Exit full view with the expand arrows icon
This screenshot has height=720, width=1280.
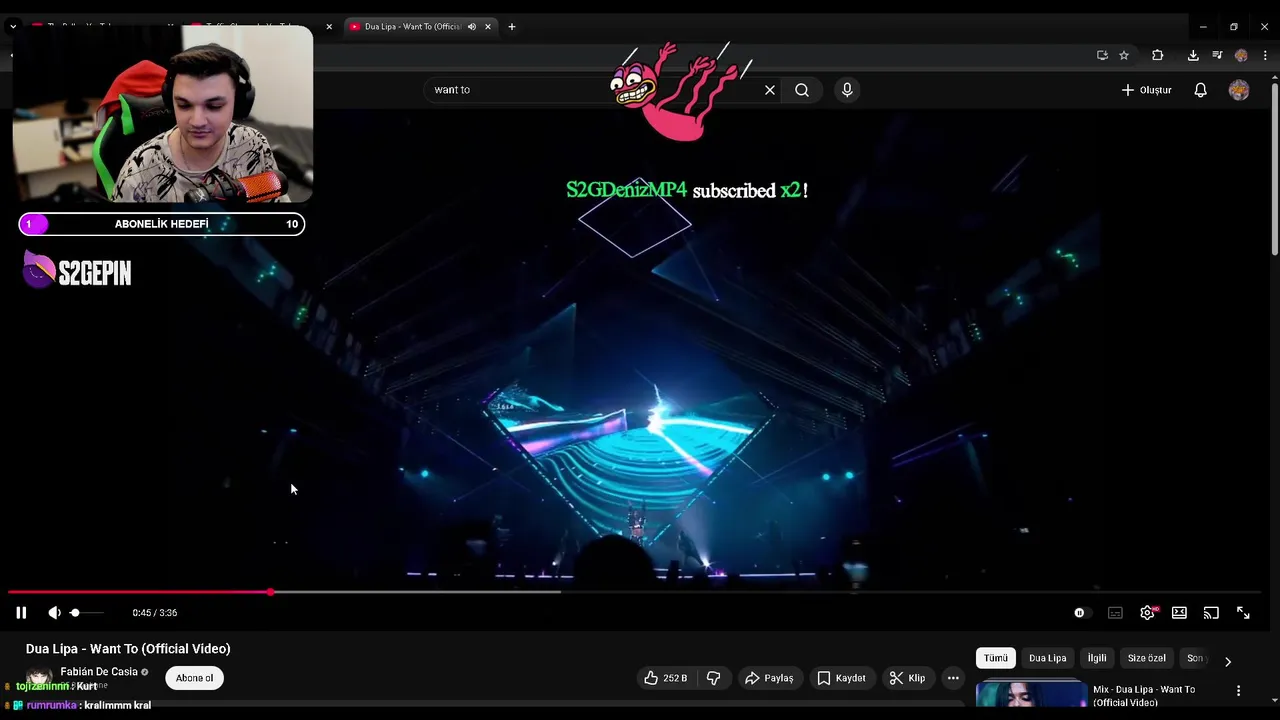[x=1243, y=613]
